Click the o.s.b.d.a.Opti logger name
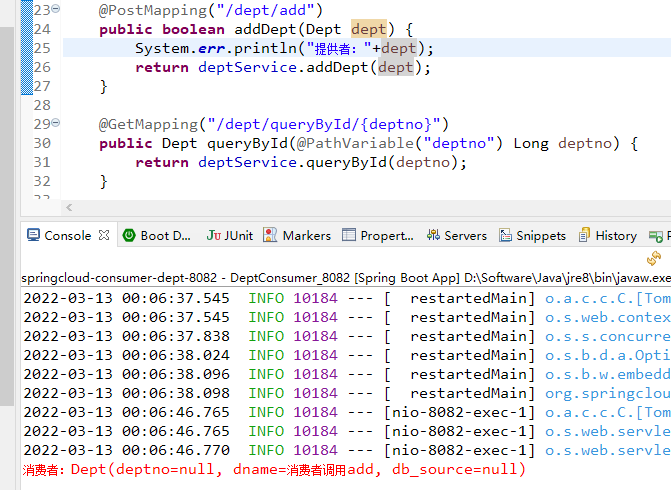The width and height of the screenshot is (671, 490). click(x=608, y=355)
